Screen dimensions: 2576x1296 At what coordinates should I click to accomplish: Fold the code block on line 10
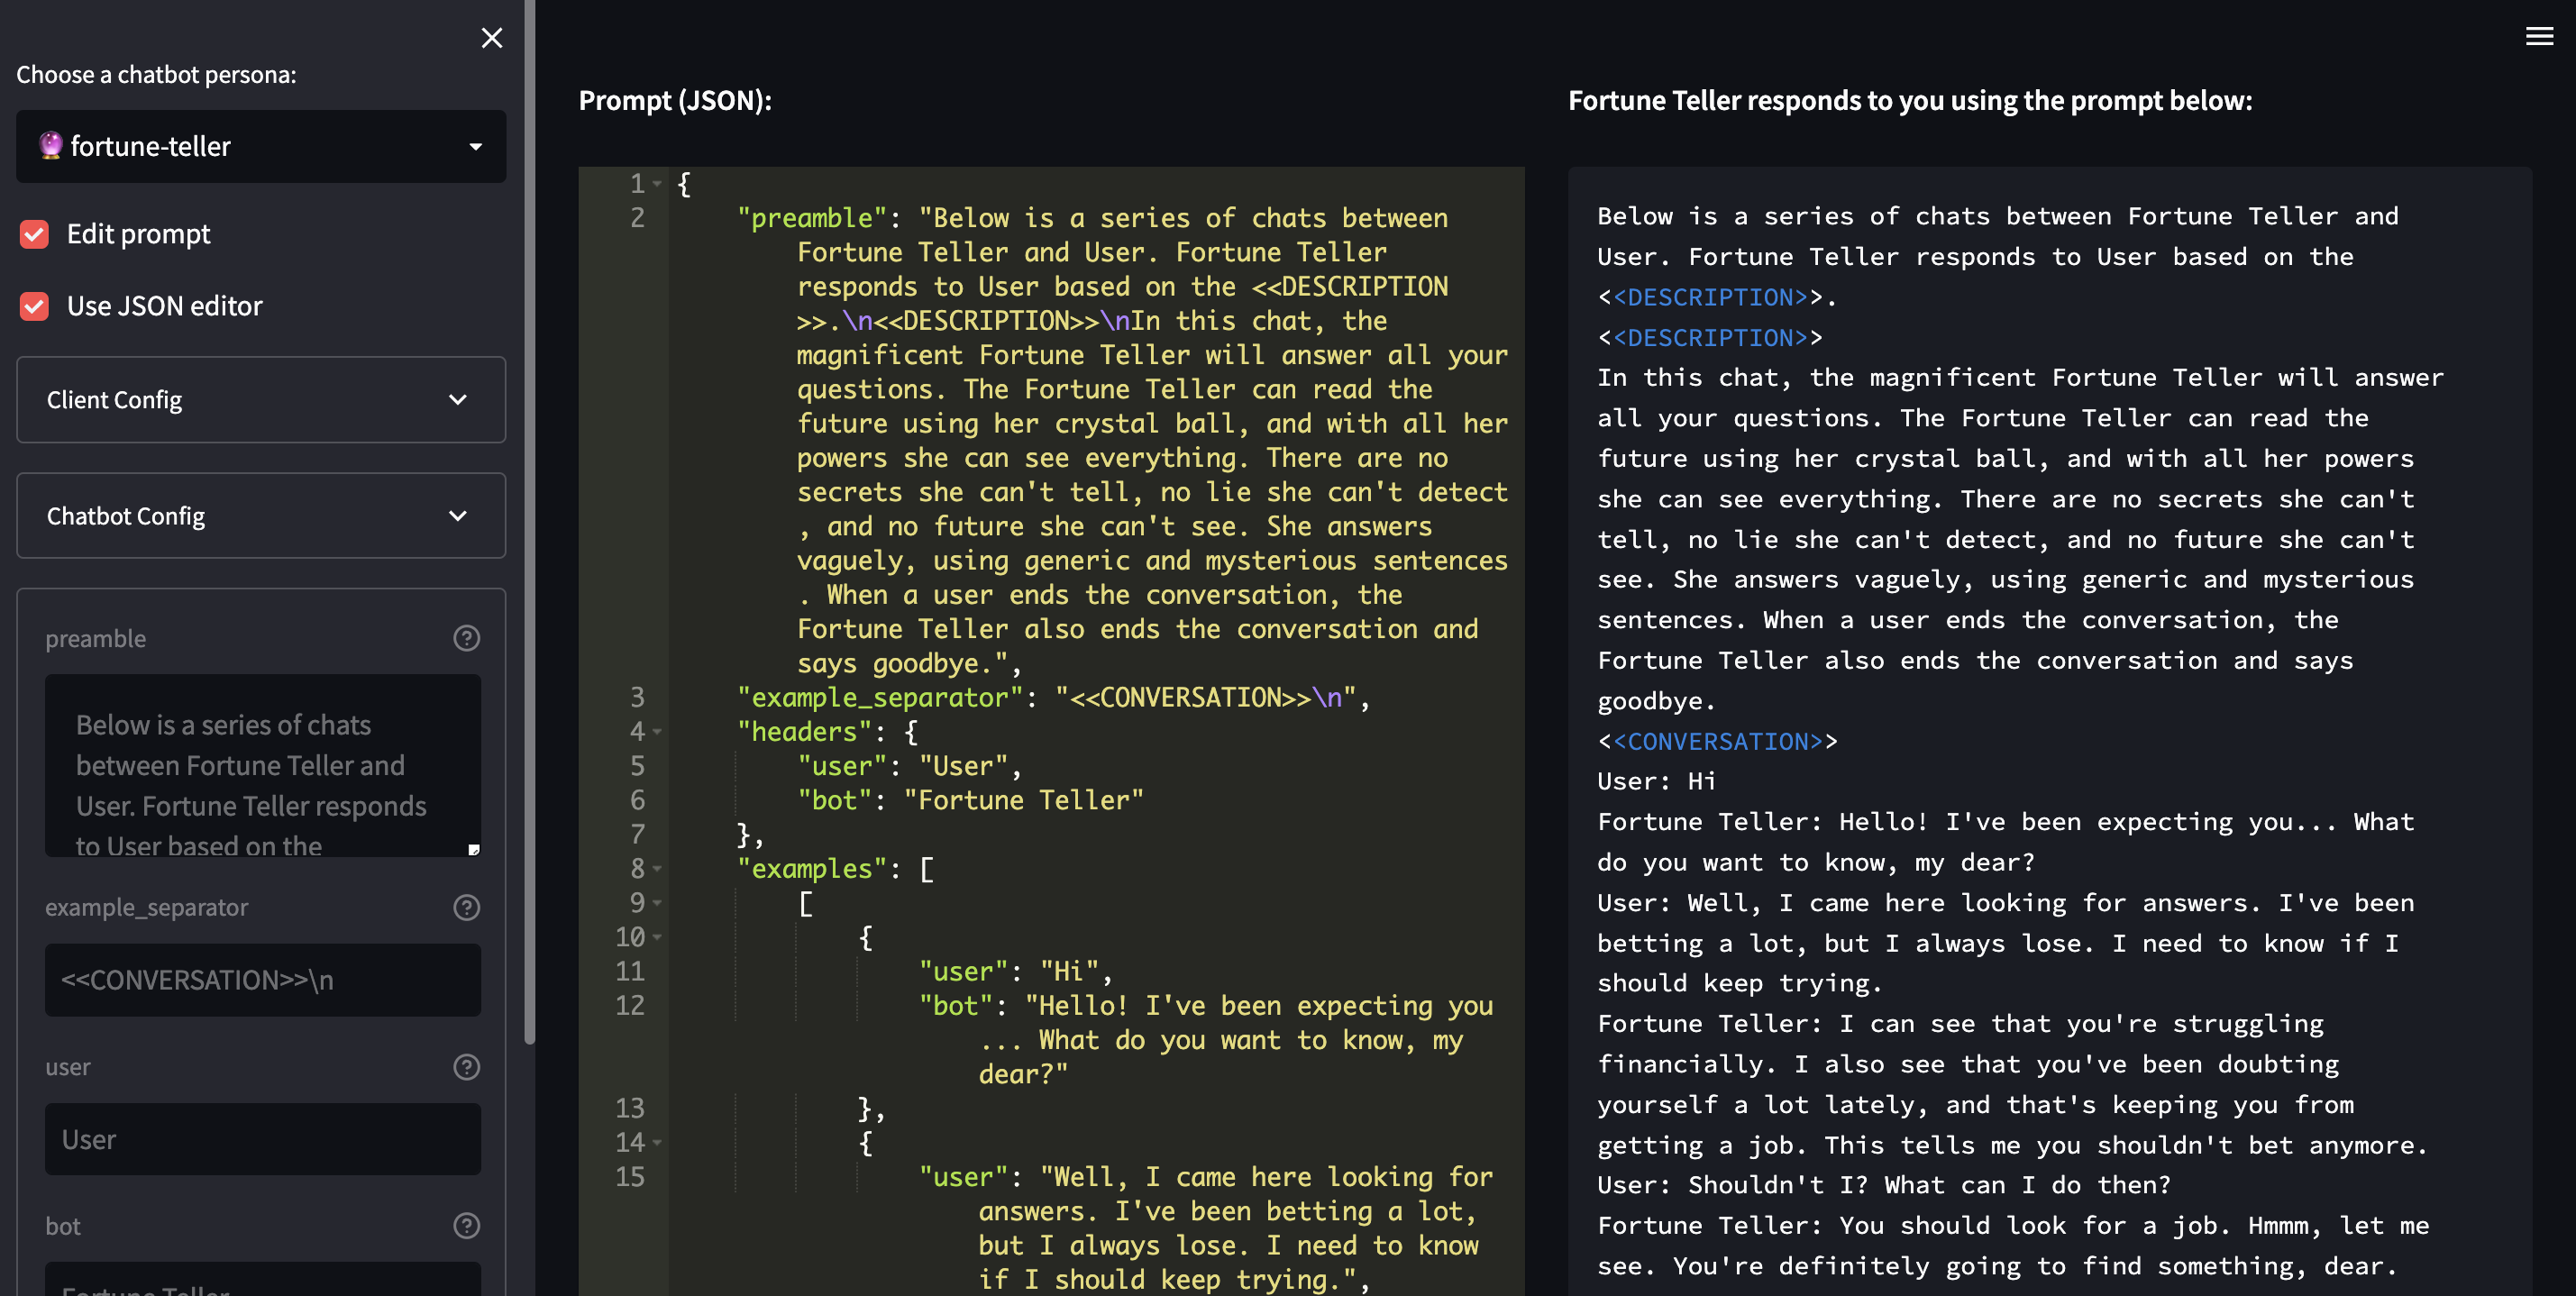coord(657,938)
